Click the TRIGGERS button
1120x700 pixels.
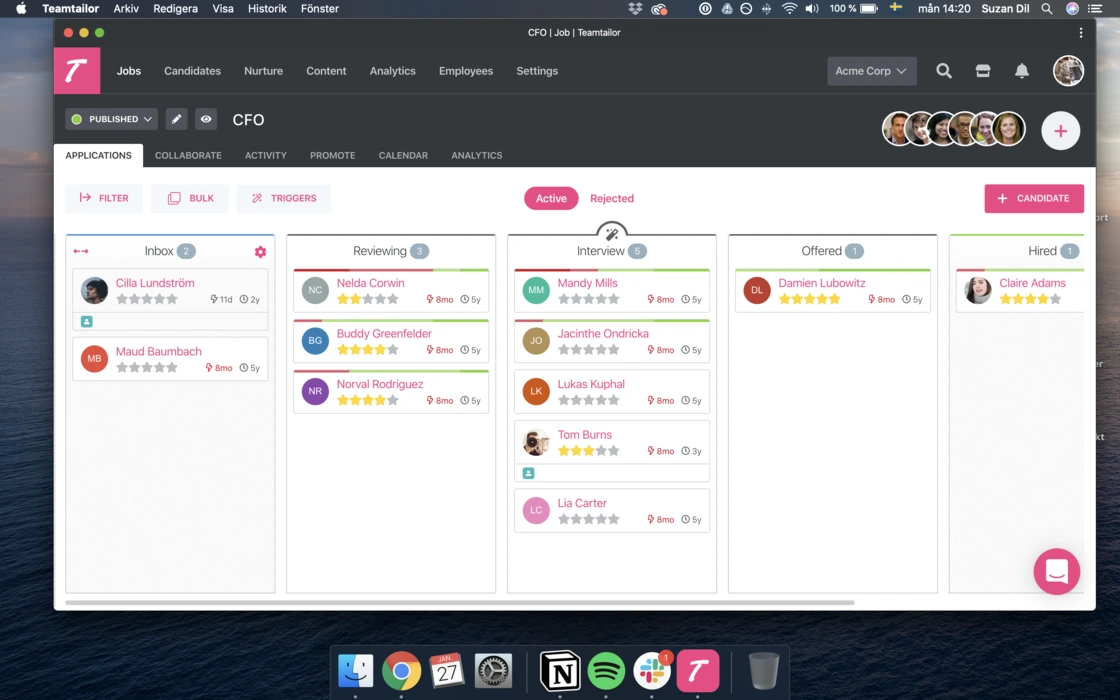point(284,199)
